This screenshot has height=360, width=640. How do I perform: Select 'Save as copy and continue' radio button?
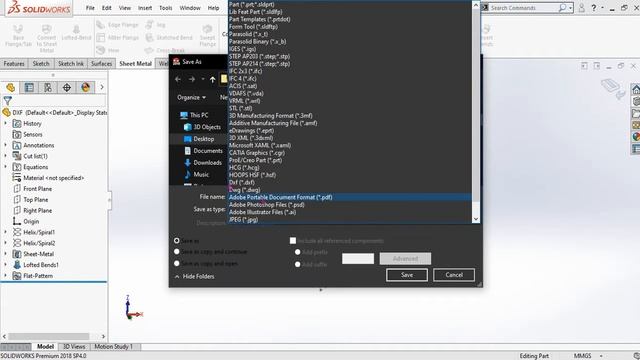177,252
